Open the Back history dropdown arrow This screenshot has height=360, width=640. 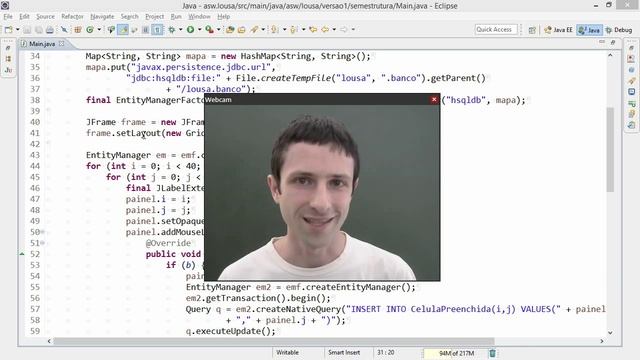[334, 30]
